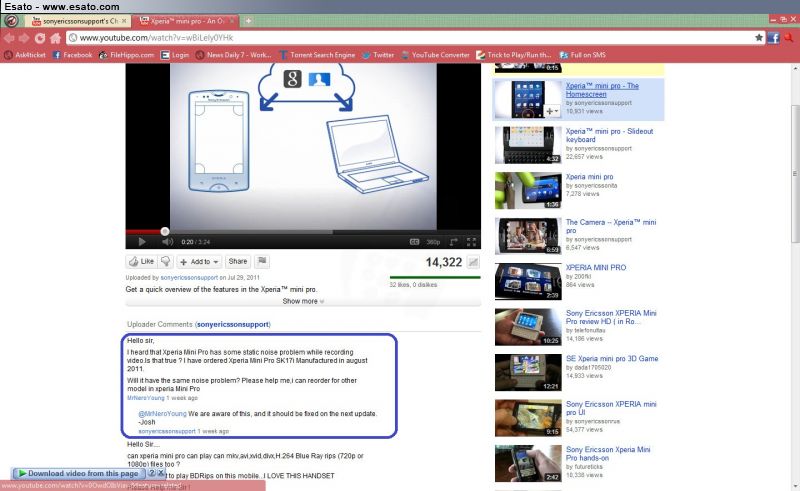Mute the video volume speaker icon

[x=167, y=242]
